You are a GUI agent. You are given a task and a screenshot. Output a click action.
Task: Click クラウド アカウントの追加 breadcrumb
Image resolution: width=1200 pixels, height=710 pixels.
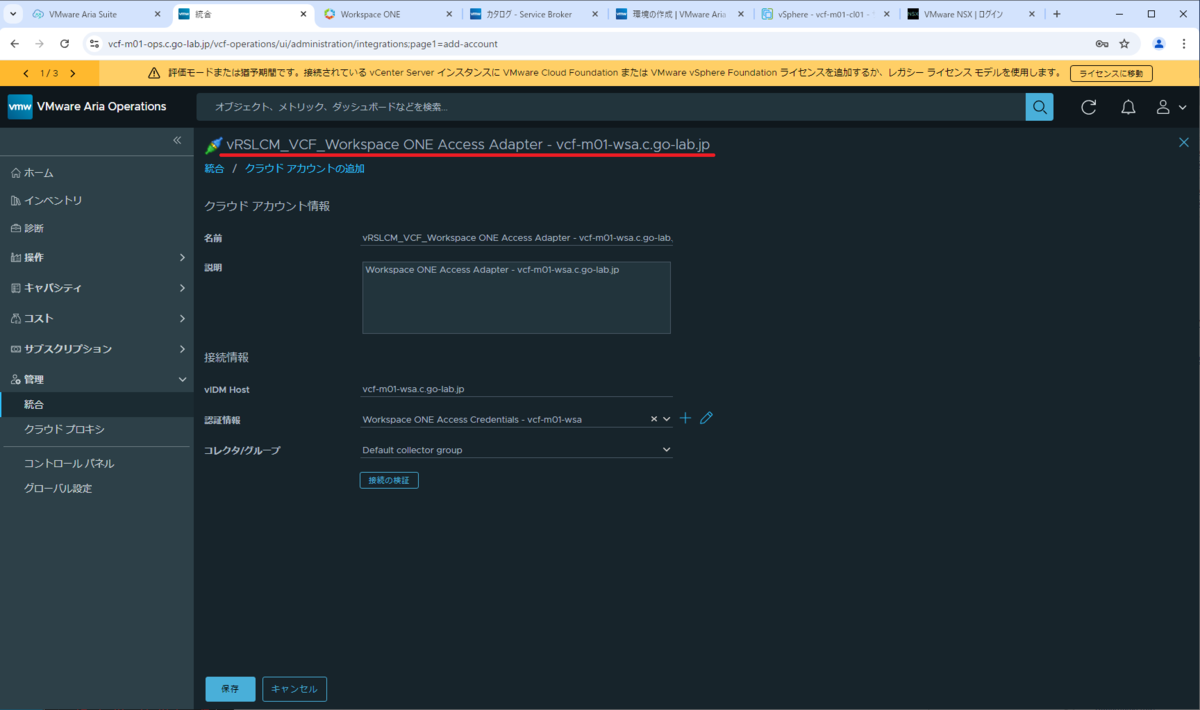pyautogui.click(x=305, y=169)
